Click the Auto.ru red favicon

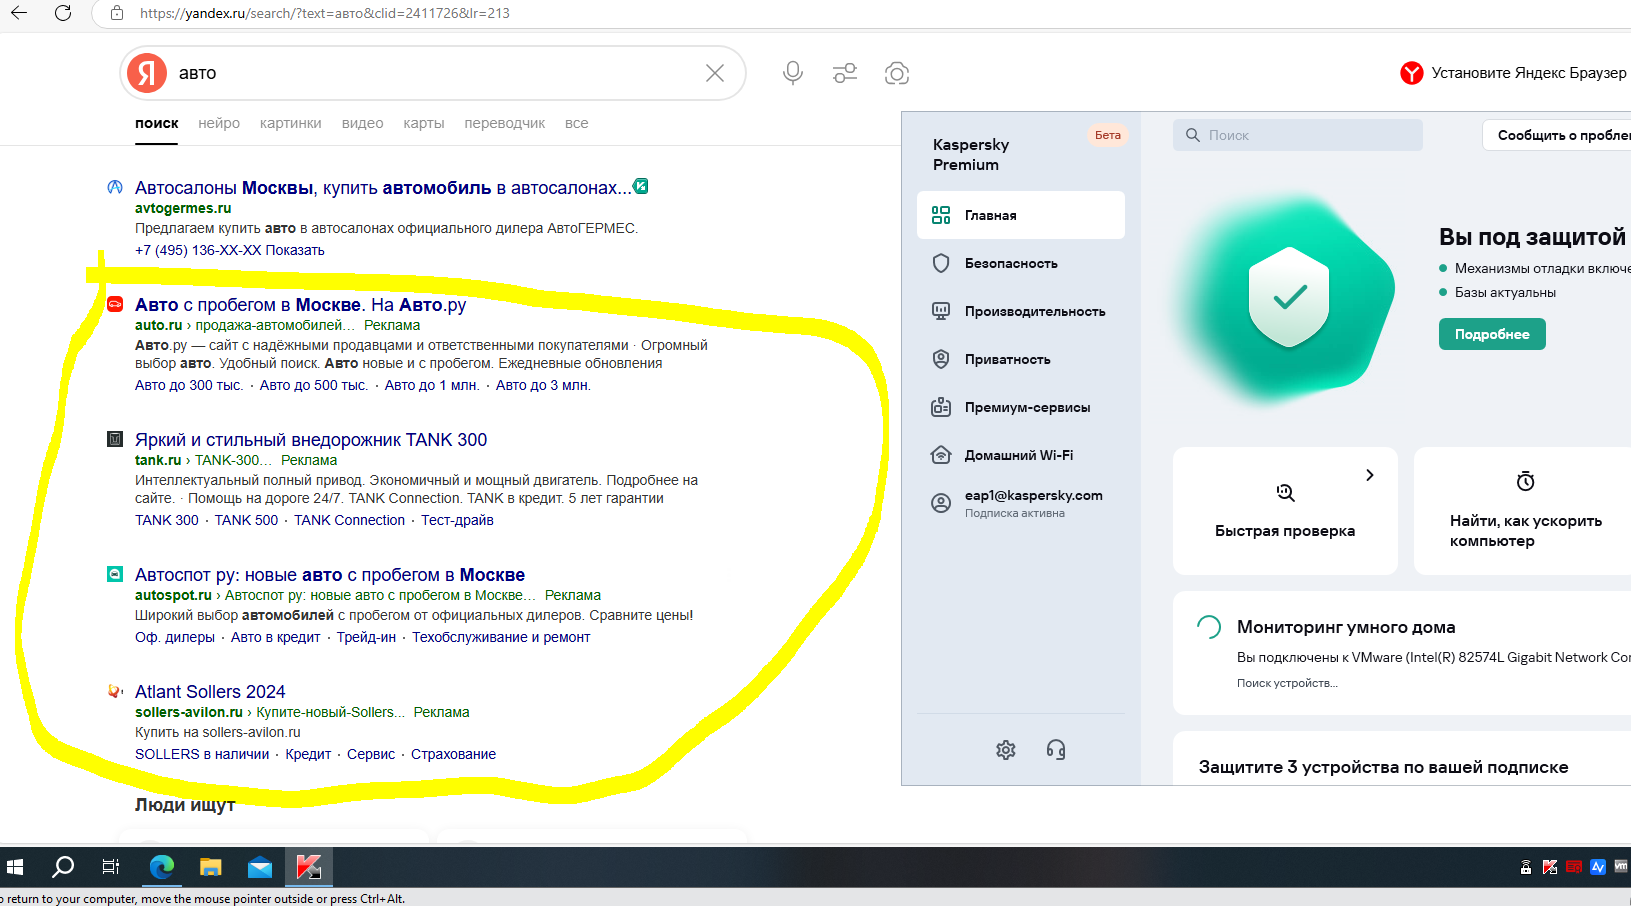pyautogui.click(x=115, y=304)
